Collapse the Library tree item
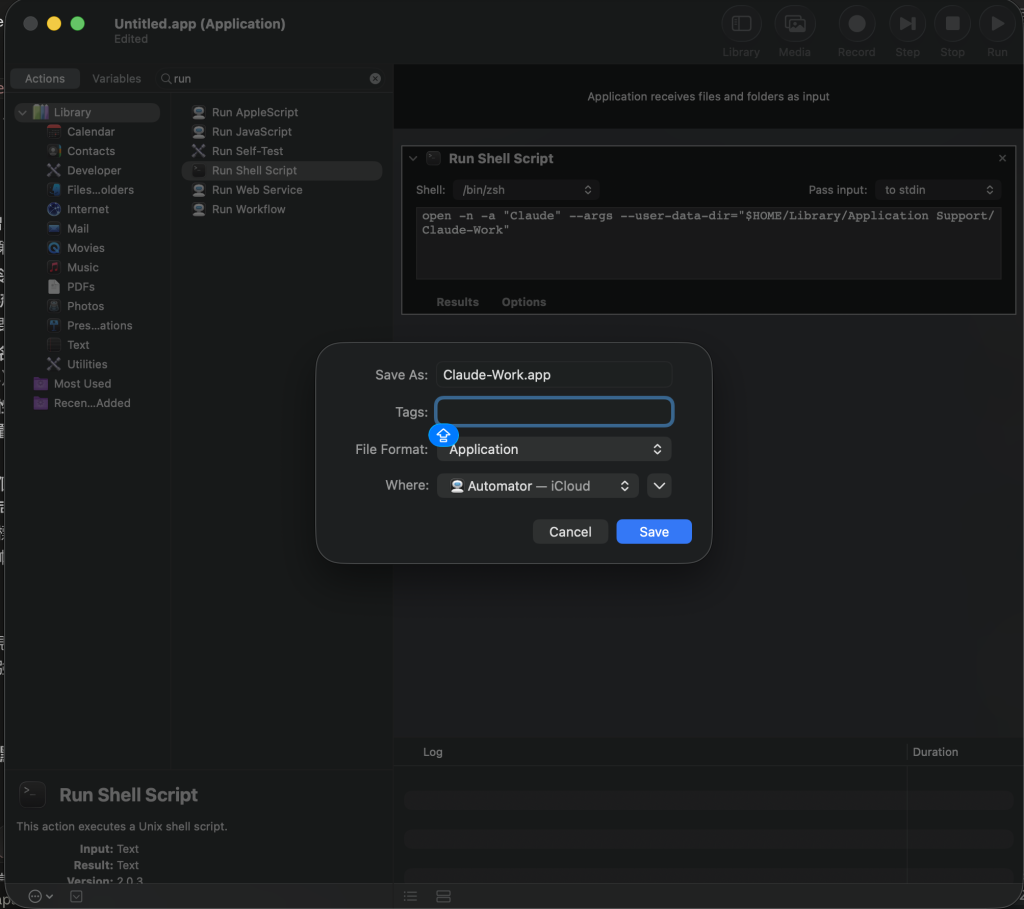 tap(22, 112)
